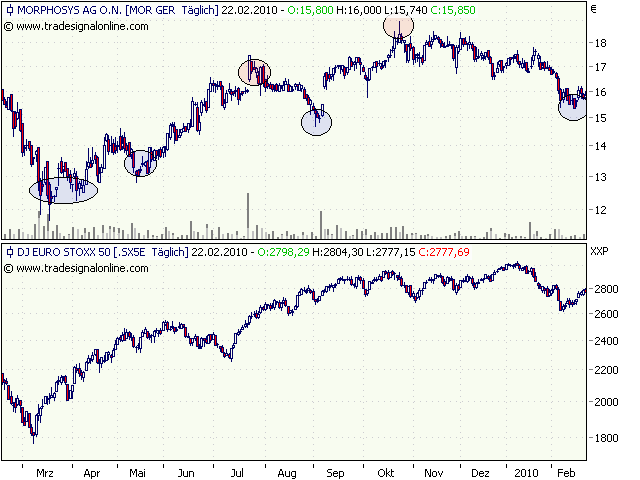Click the Feb month label on time axis
The image size is (640, 480).
(566, 473)
